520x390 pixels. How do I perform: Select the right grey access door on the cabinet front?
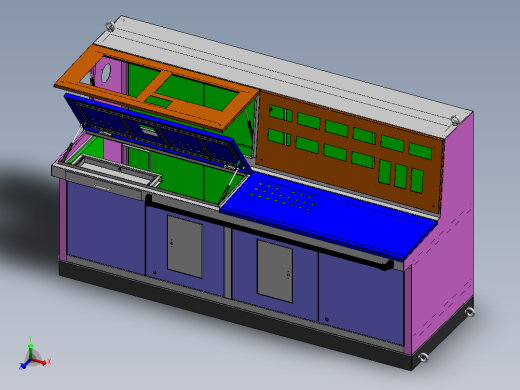[275, 271]
